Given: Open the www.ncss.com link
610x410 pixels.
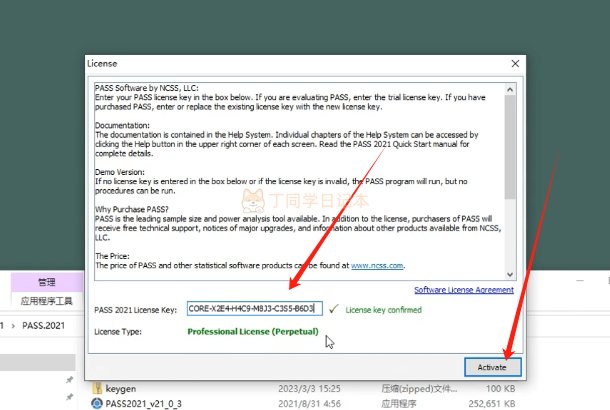Looking at the screenshot, I should point(377,265).
